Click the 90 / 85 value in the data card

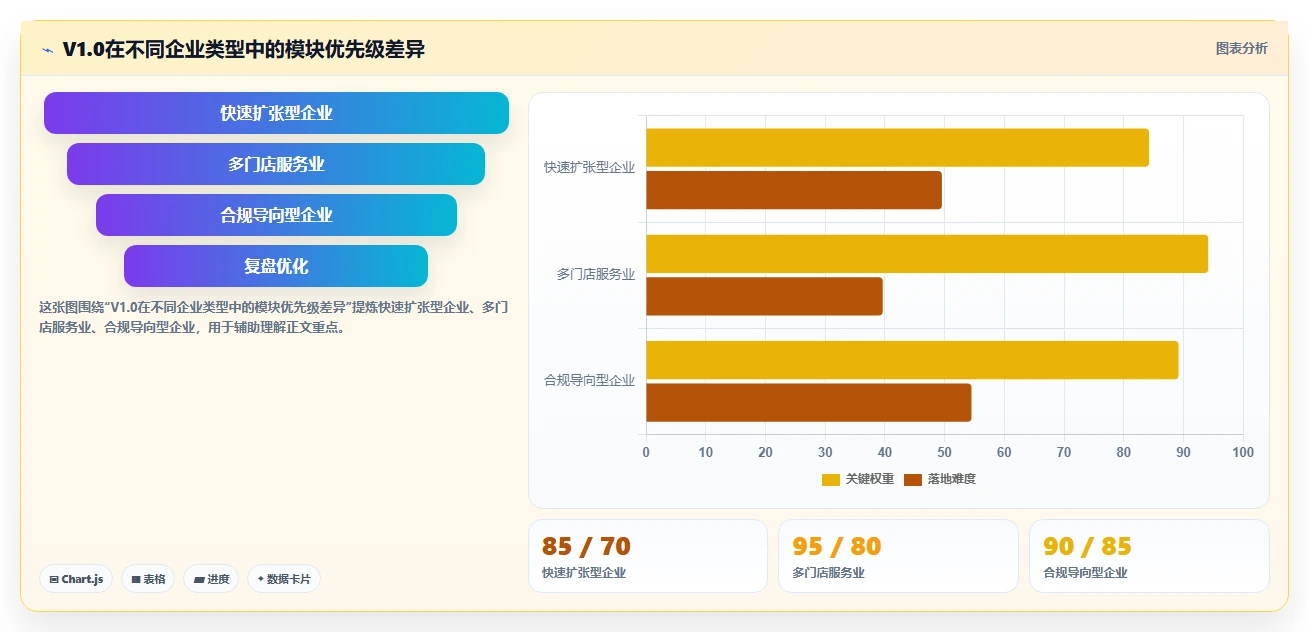[x=1087, y=547]
